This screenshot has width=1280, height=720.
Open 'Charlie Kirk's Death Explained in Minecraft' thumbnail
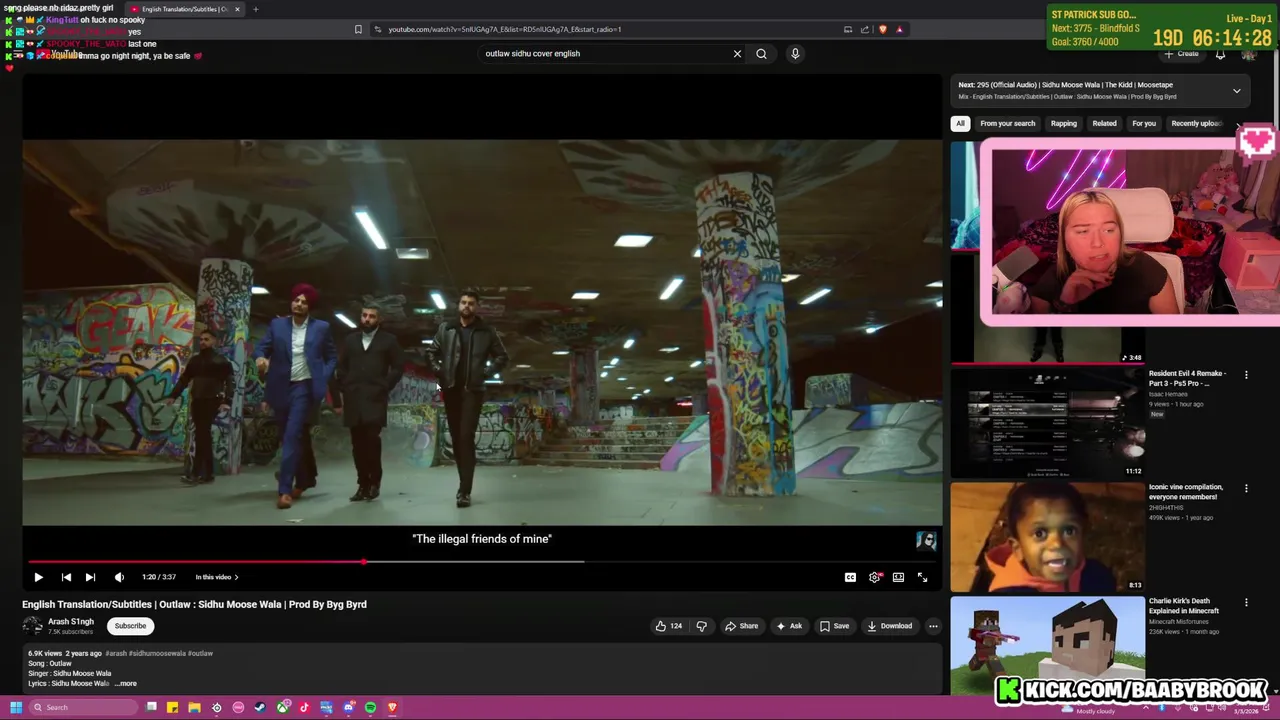click(x=1047, y=646)
